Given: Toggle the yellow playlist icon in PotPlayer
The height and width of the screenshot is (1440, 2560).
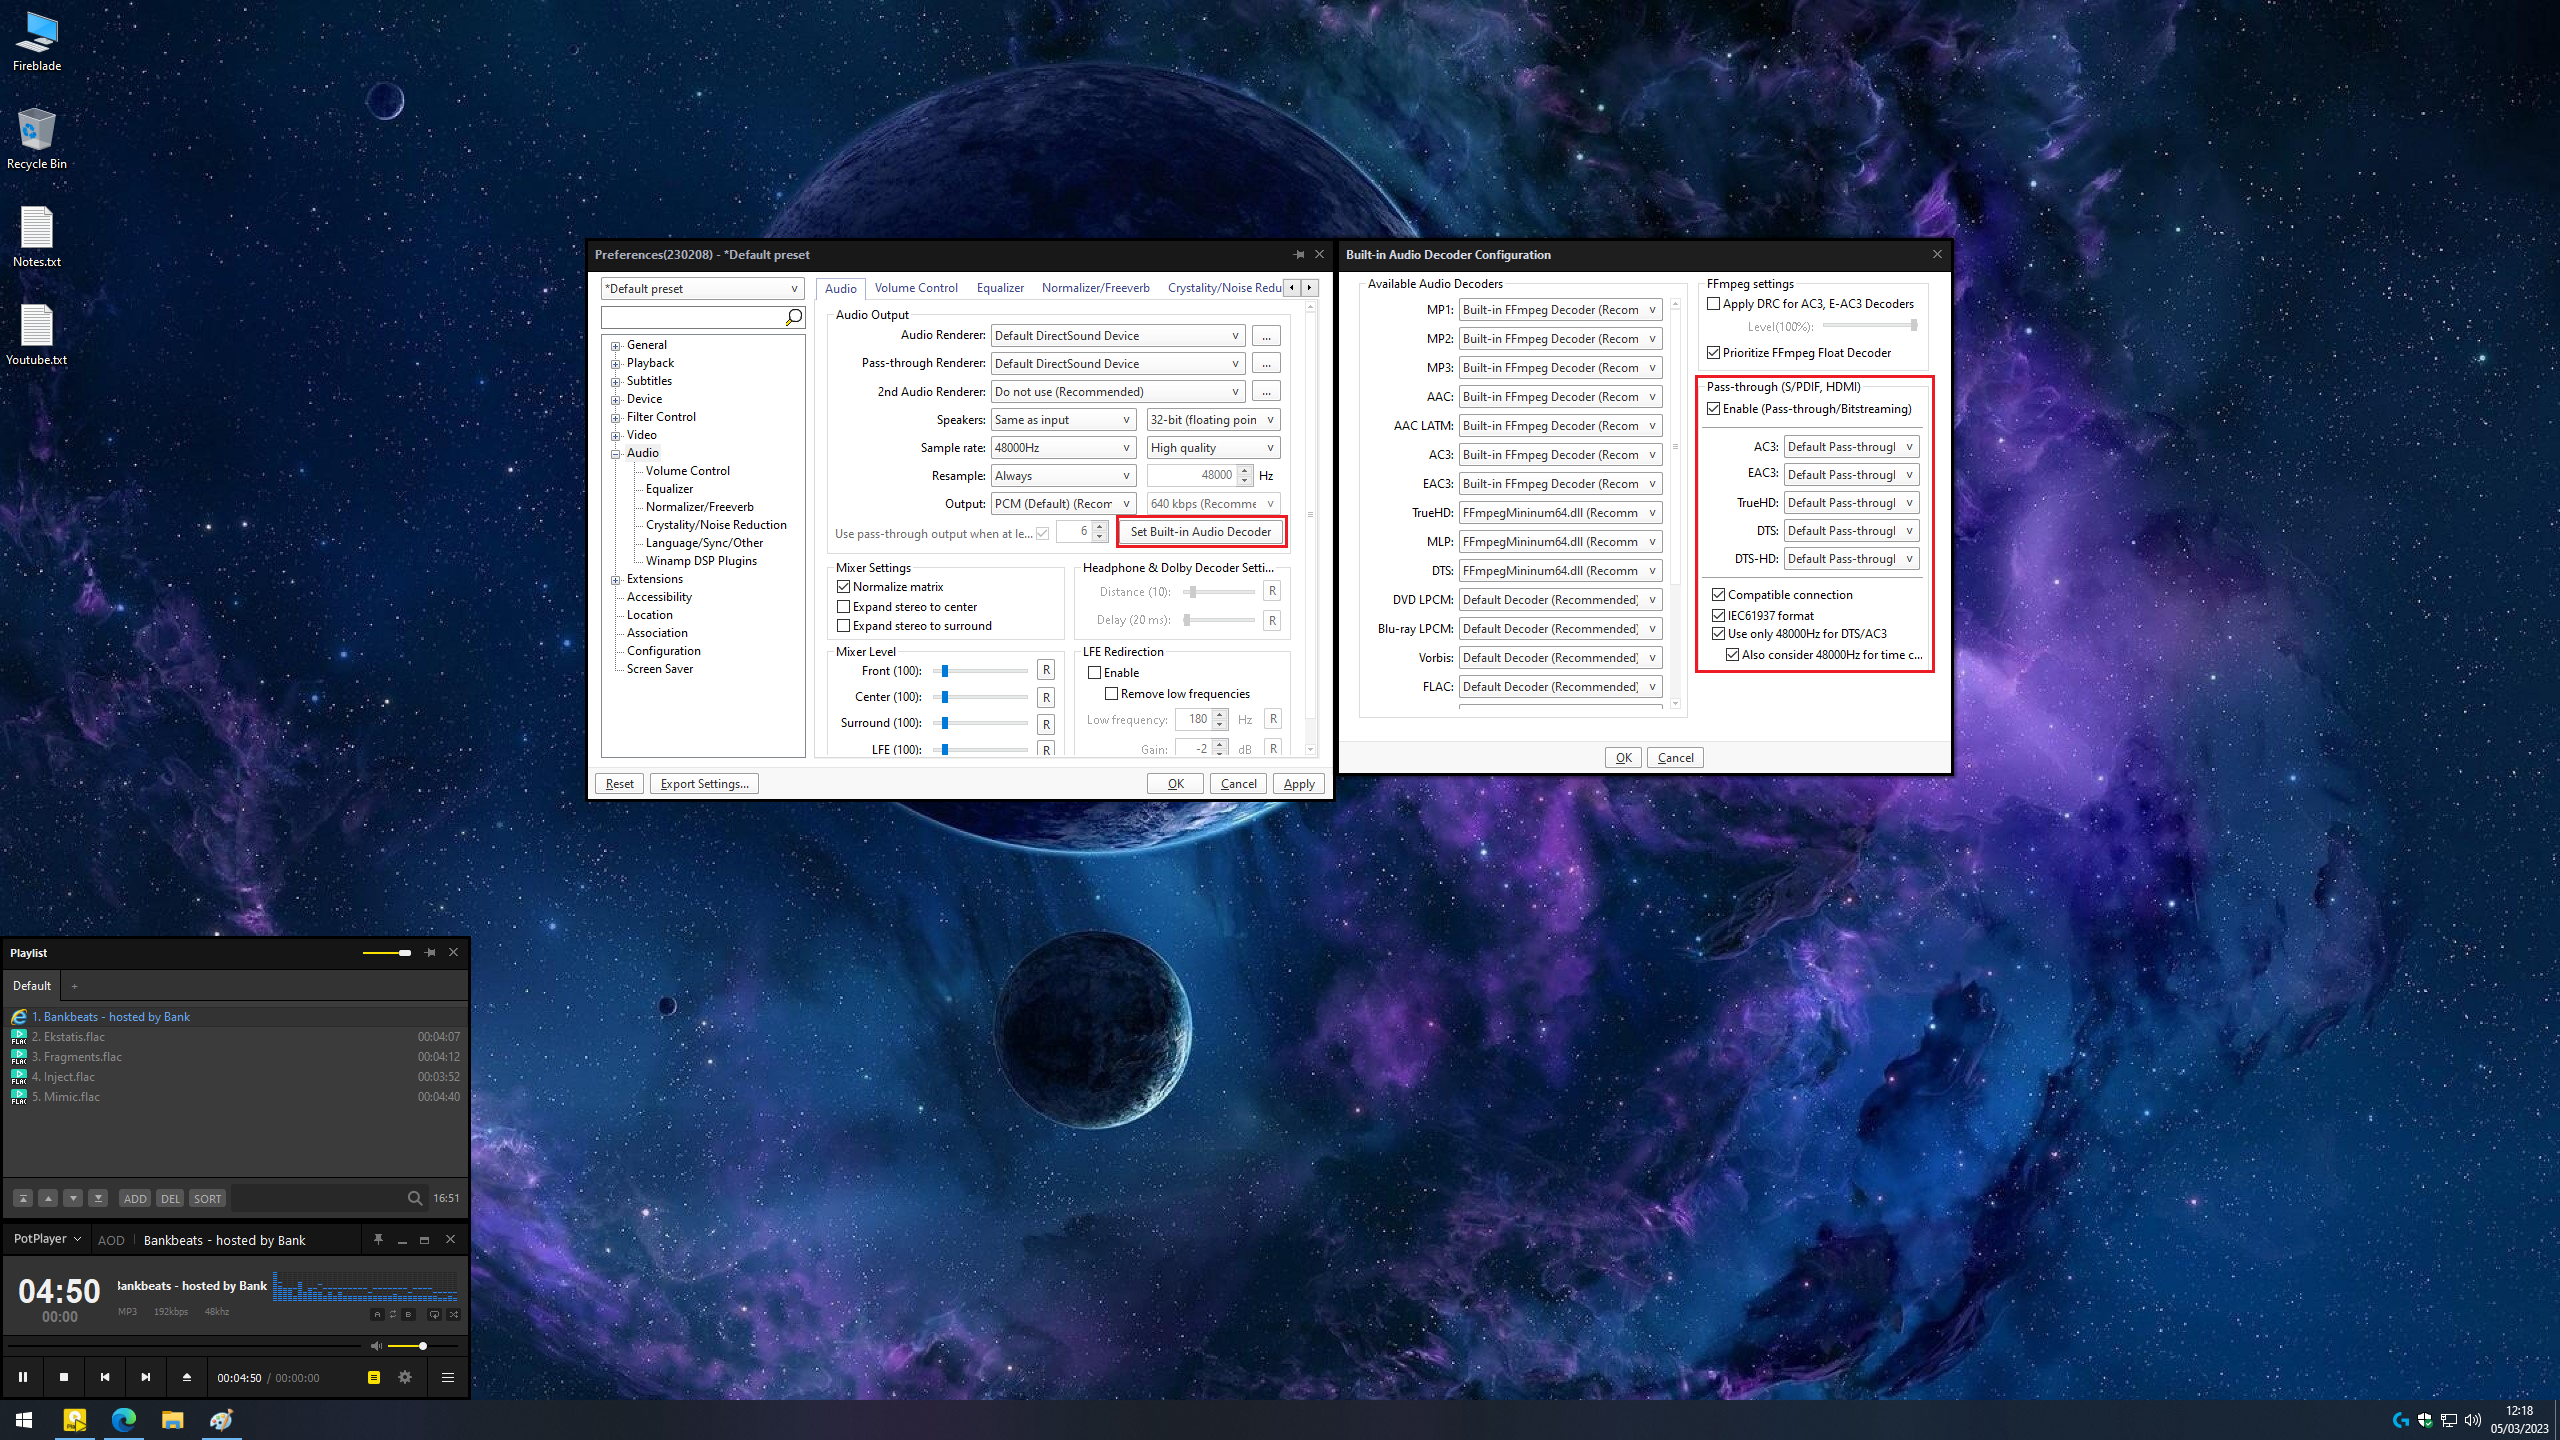Looking at the screenshot, I should 374,1377.
